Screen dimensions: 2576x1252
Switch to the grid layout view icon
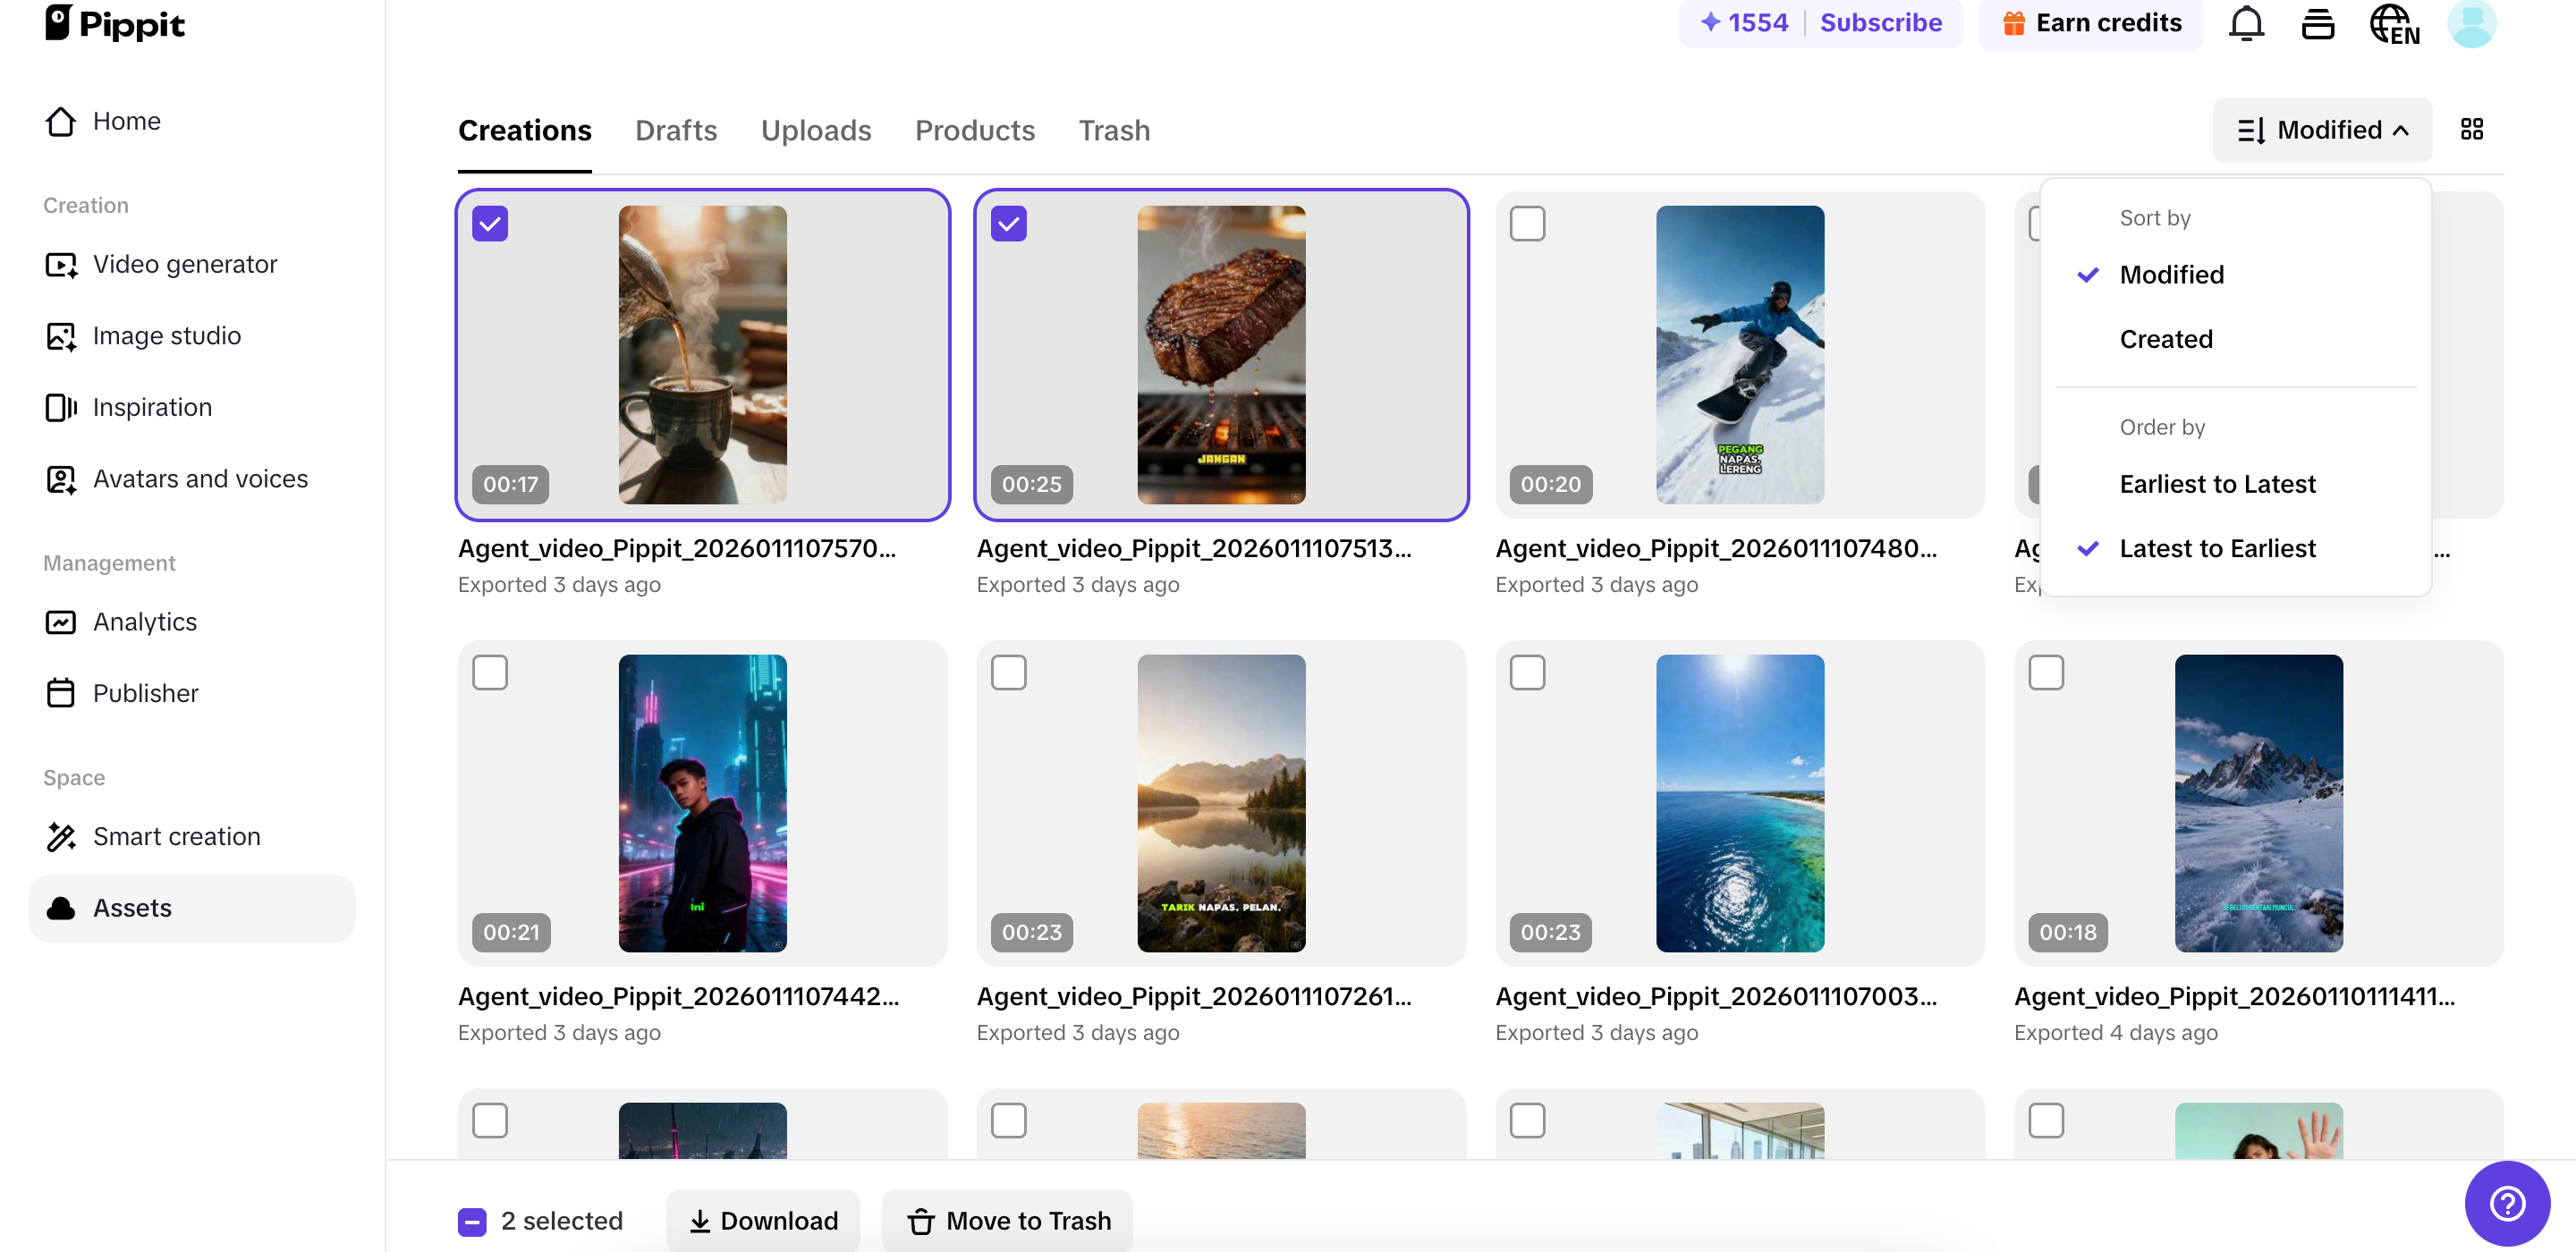(2472, 130)
